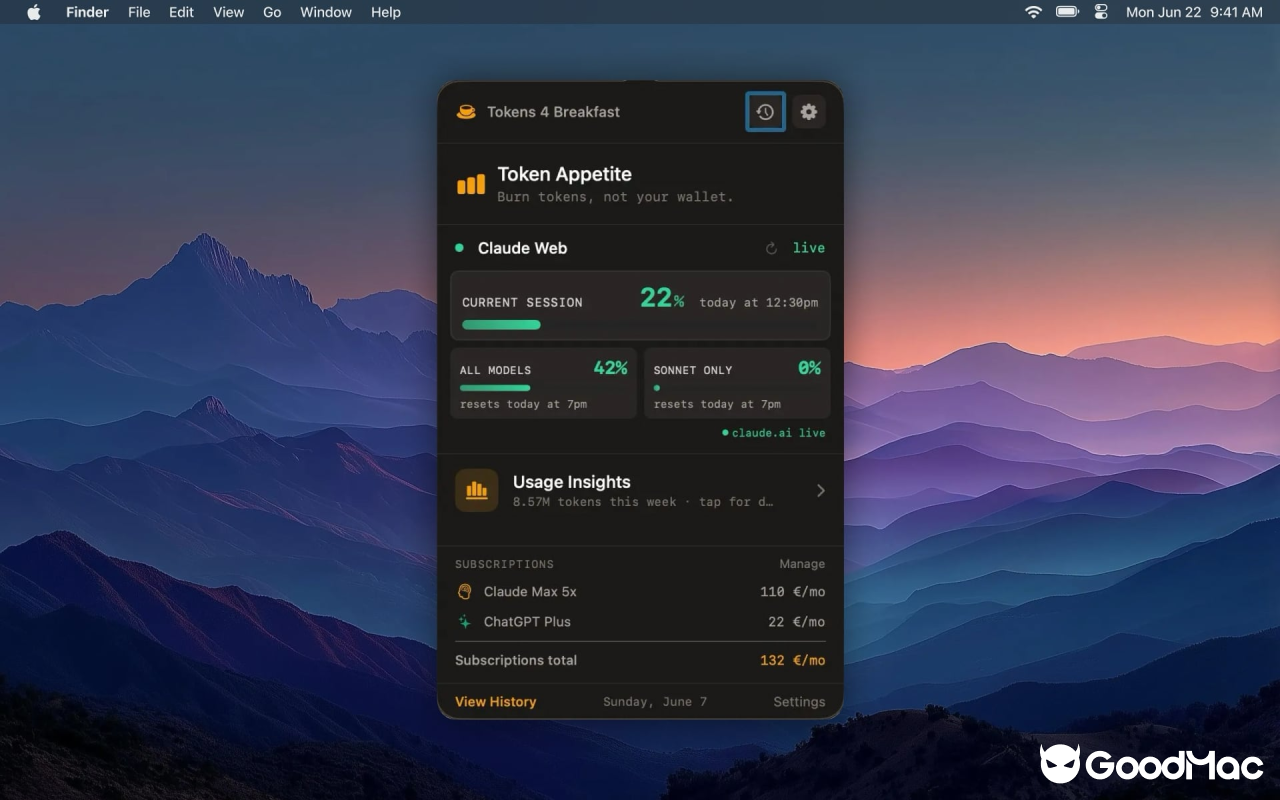Click 'Claude Web' heading

522,248
